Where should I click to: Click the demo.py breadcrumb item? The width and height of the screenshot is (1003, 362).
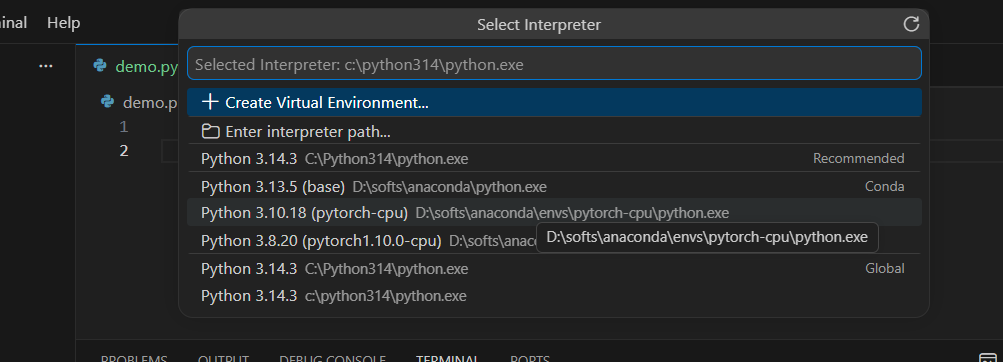point(138,102)
